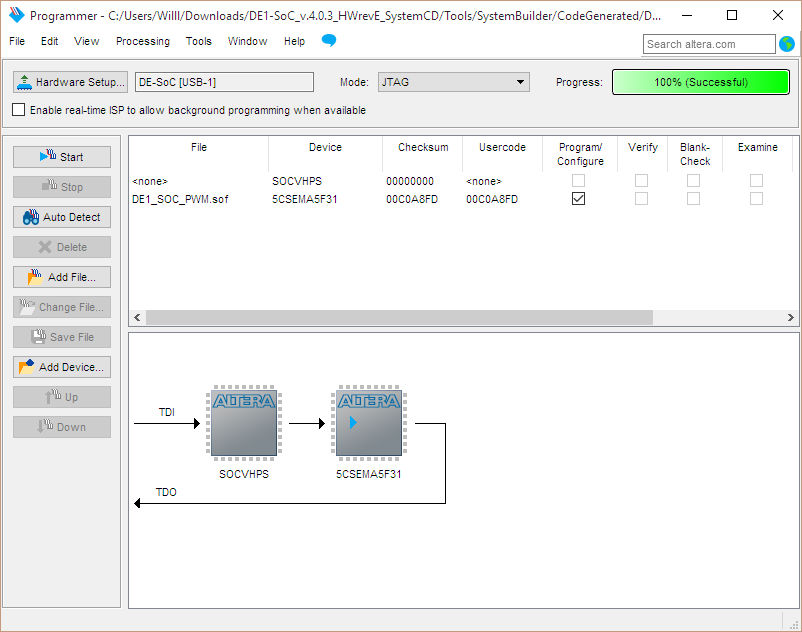Move the selected device Up
The height and width of the screenshot is (632, 802).
62,397
